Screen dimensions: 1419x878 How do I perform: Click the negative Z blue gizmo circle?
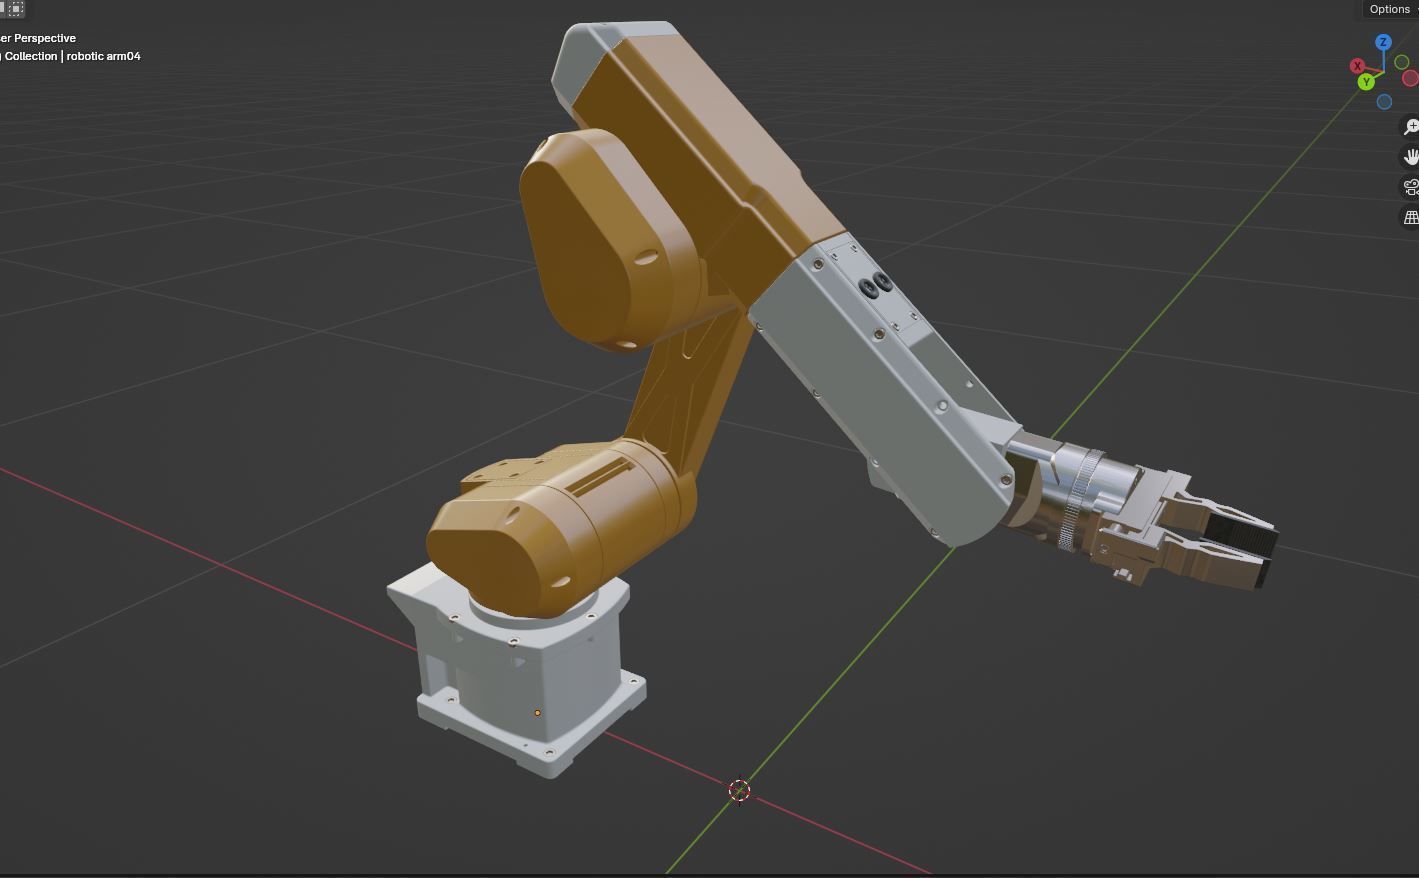click(x=1384, y=102)
